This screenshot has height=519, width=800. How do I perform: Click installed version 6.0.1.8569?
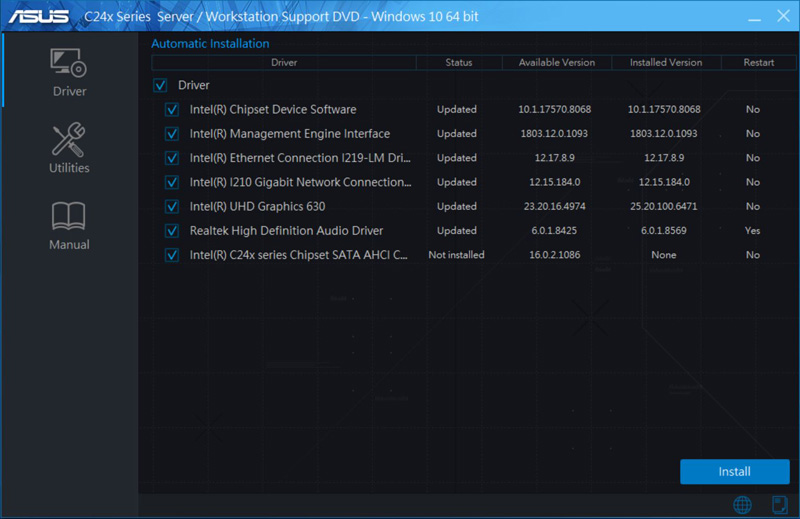[x=664, y=231]
